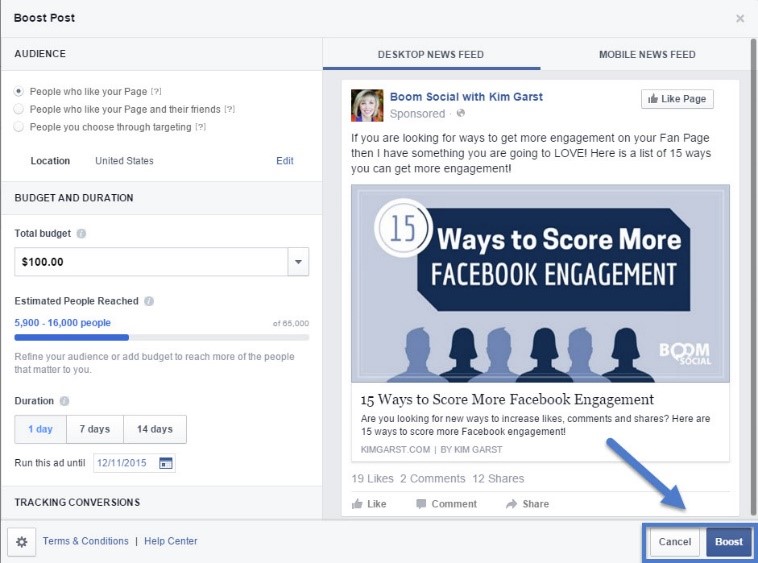Open help for People who like your Page
758x563 pixels.
(156, 91)
